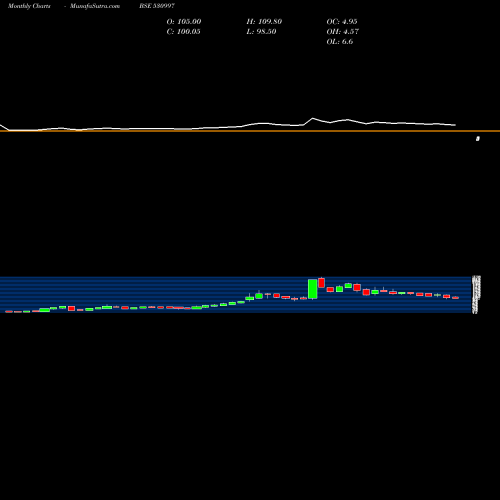Click the low value 'L: 98.50'

[x=261, y=32]
